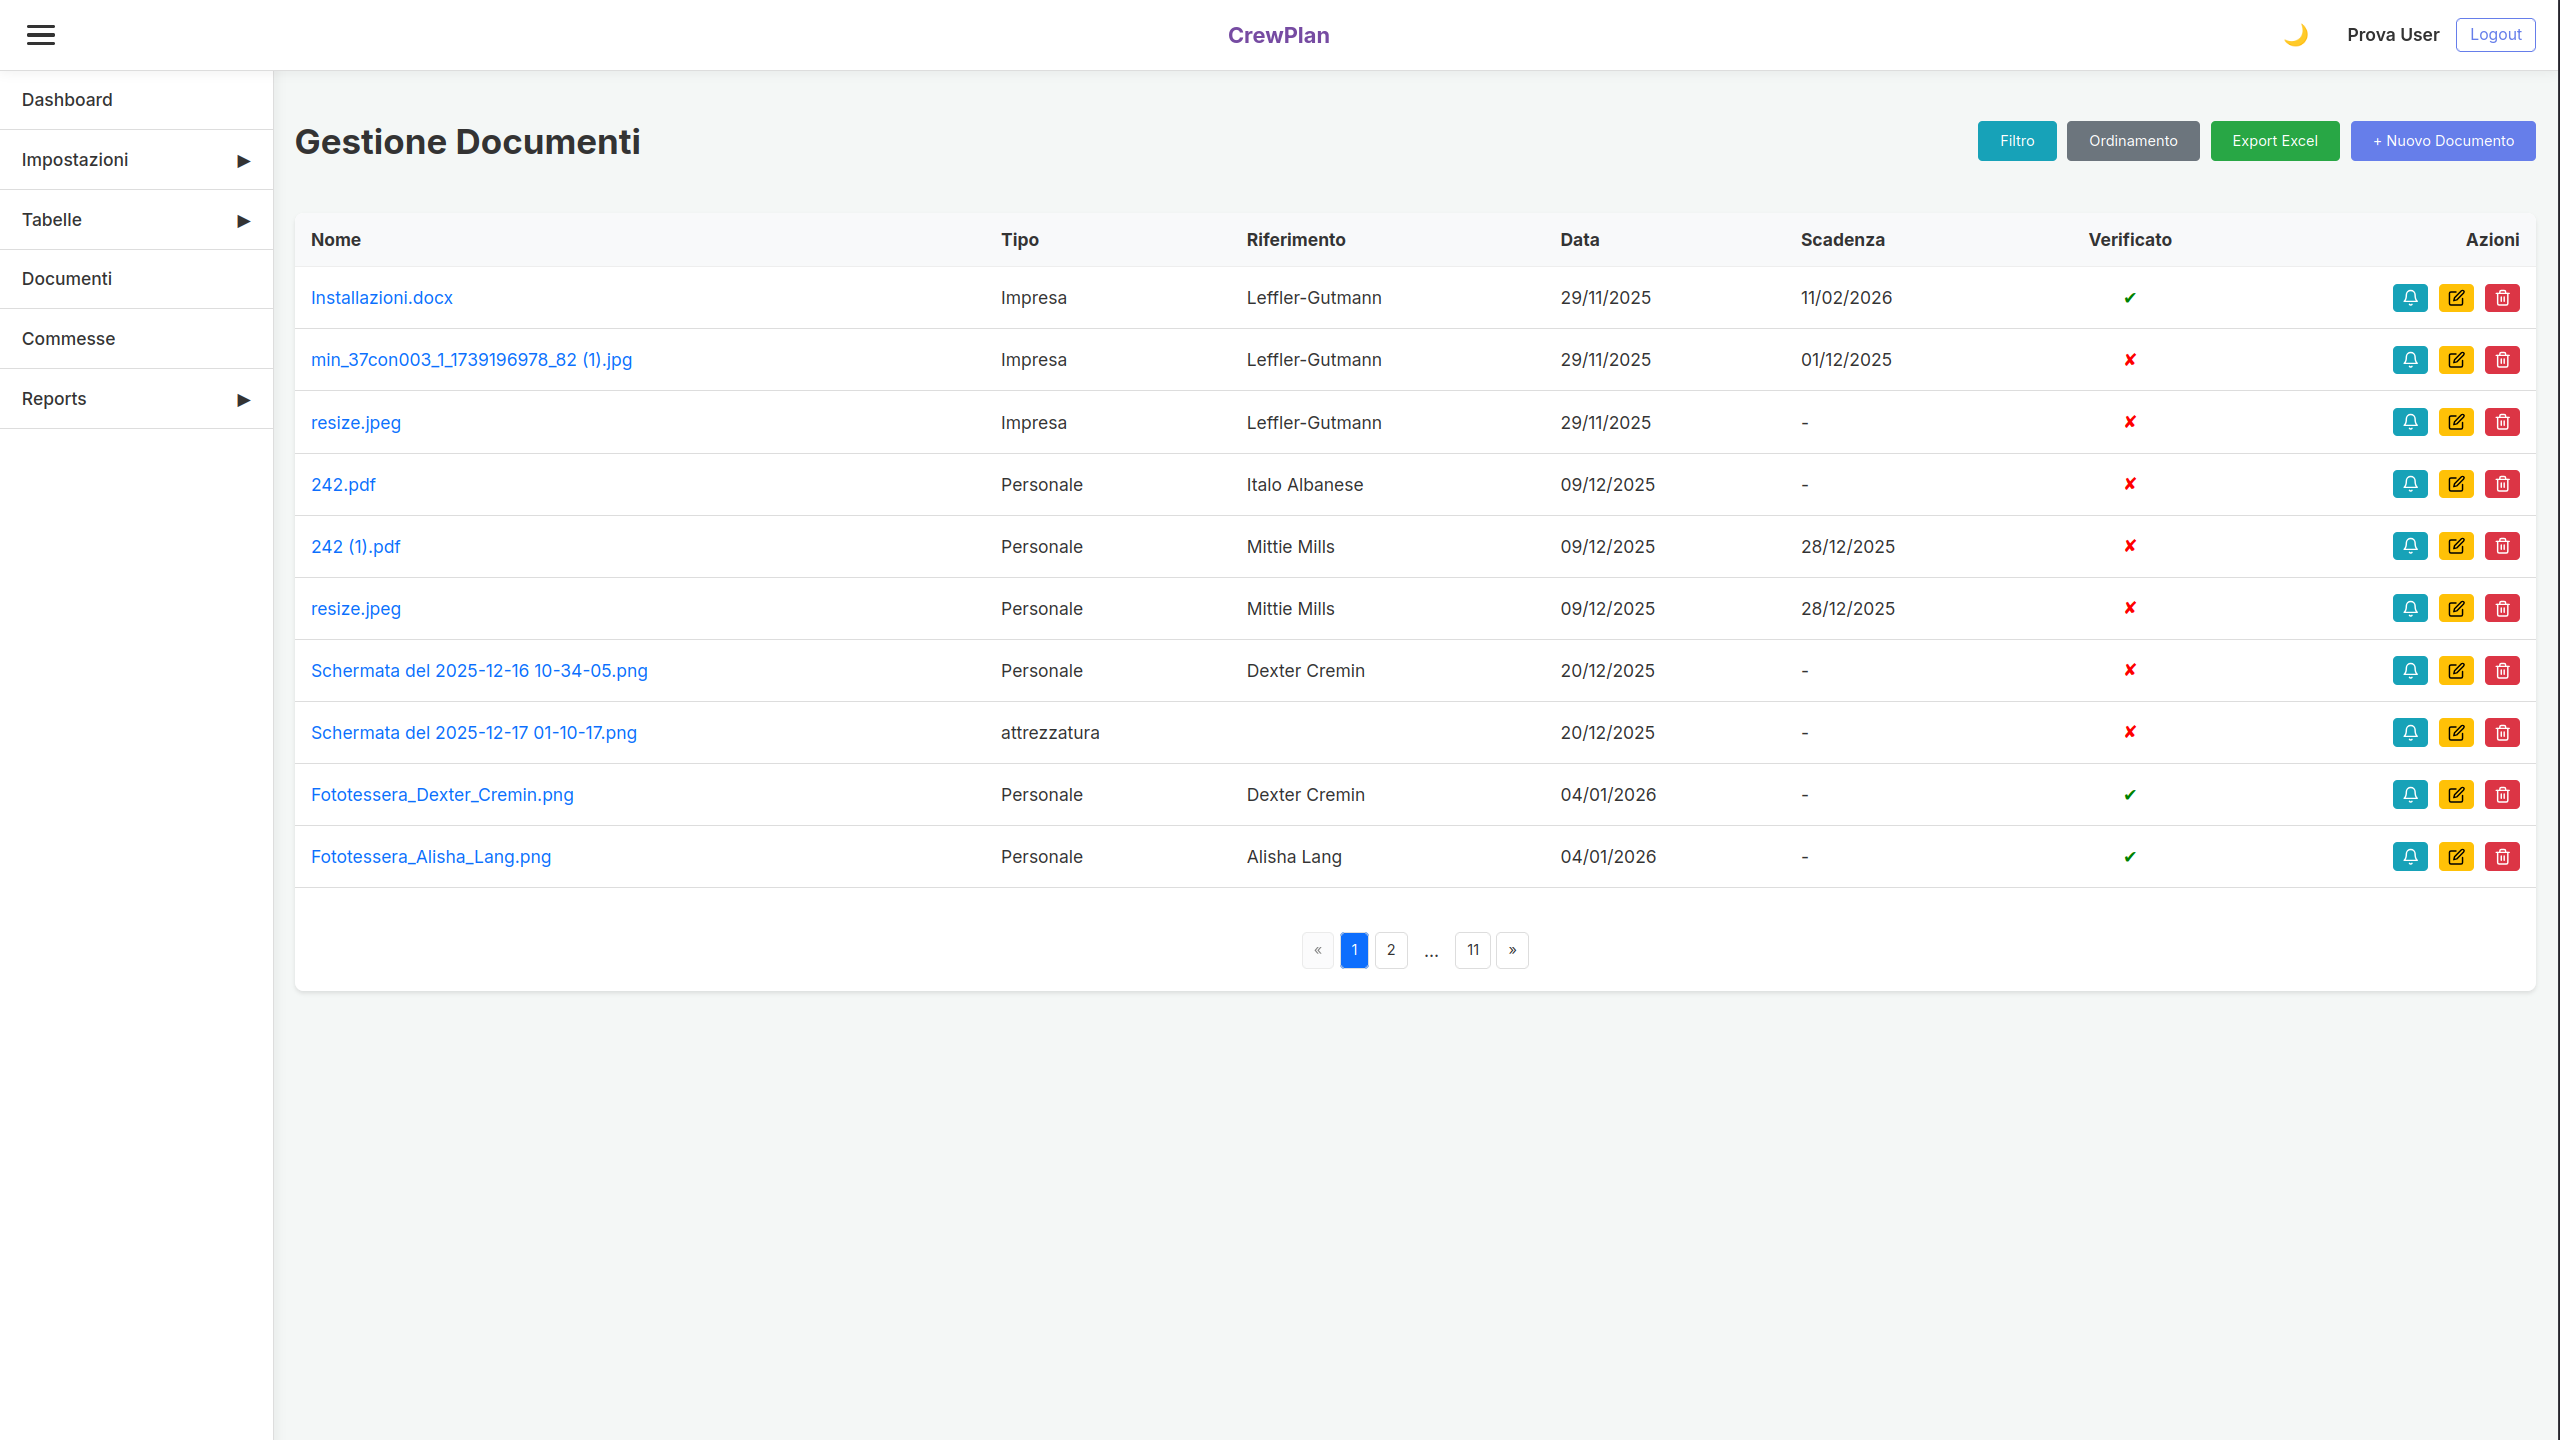Go to Commesse in sidebar
The height and width of the screenshot is (1440, 2560).
68,339
